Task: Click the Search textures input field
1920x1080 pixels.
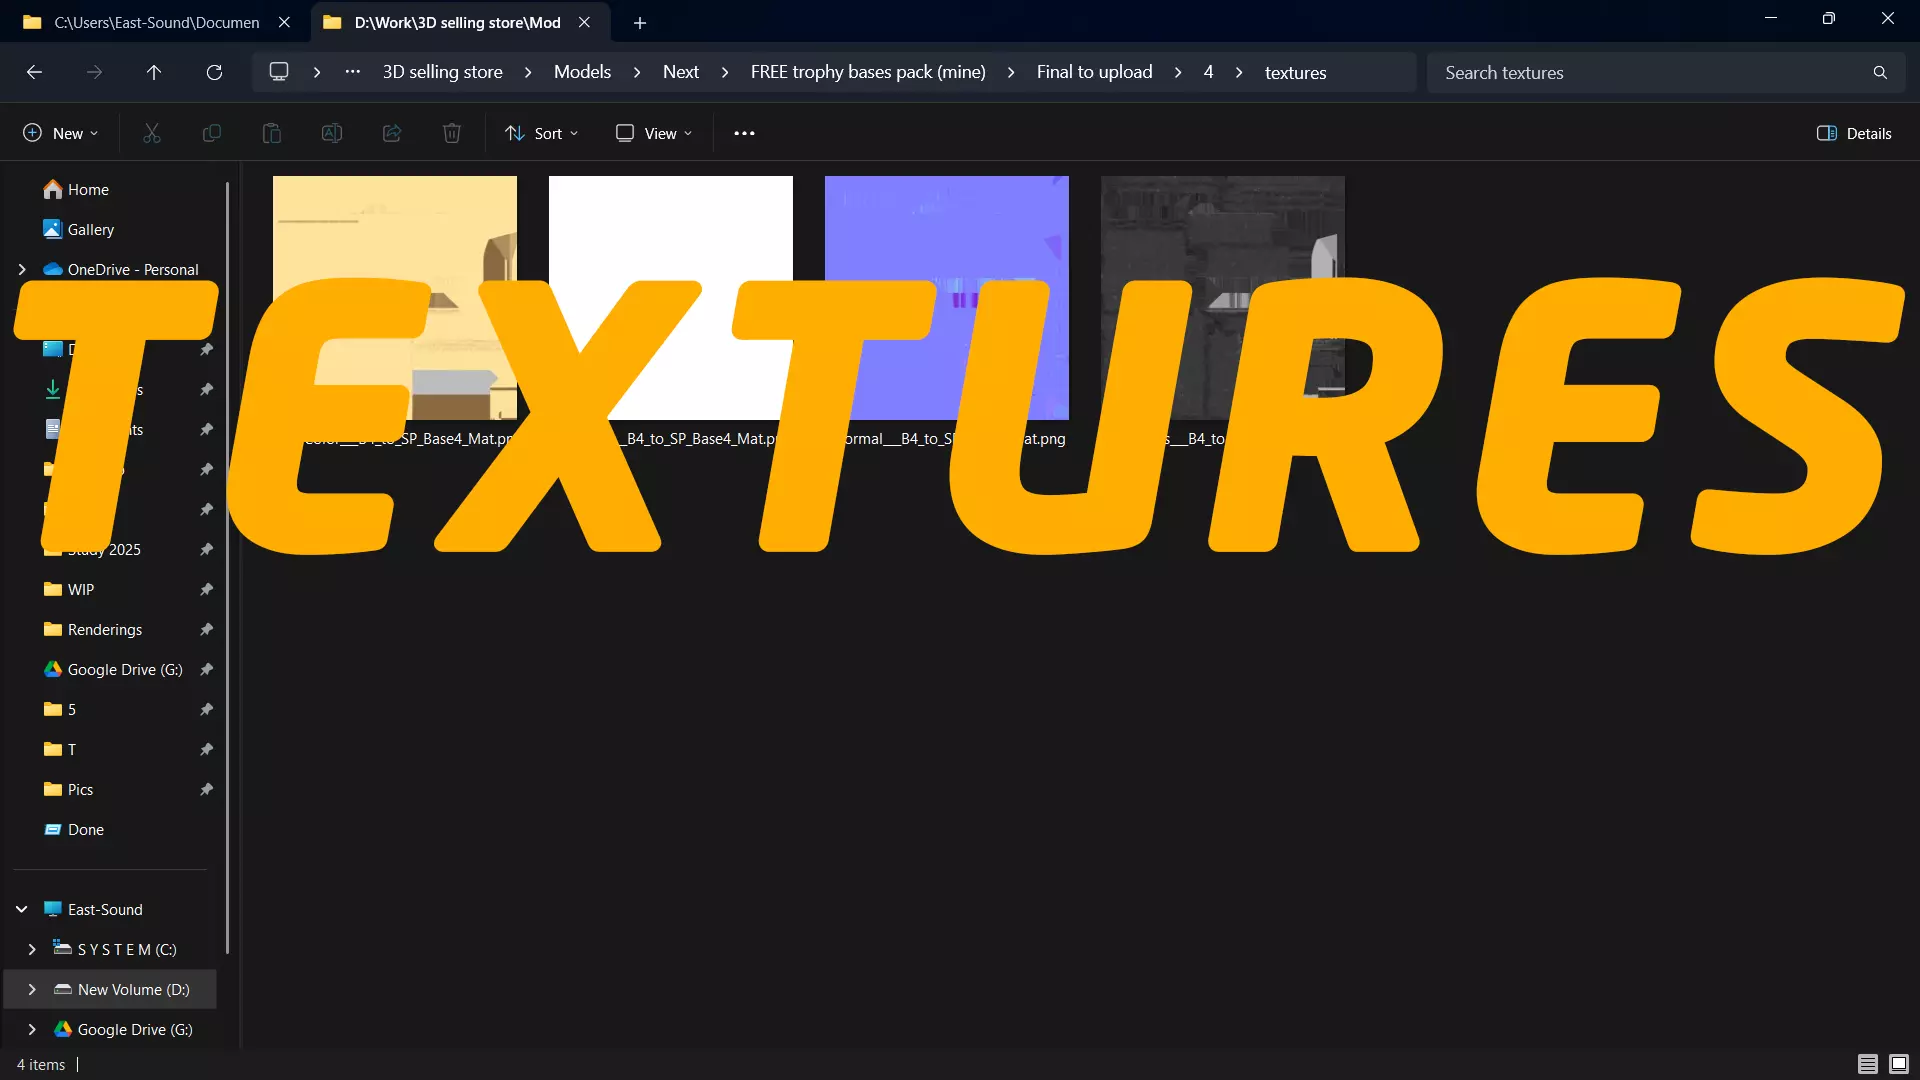Action: 1650,72
